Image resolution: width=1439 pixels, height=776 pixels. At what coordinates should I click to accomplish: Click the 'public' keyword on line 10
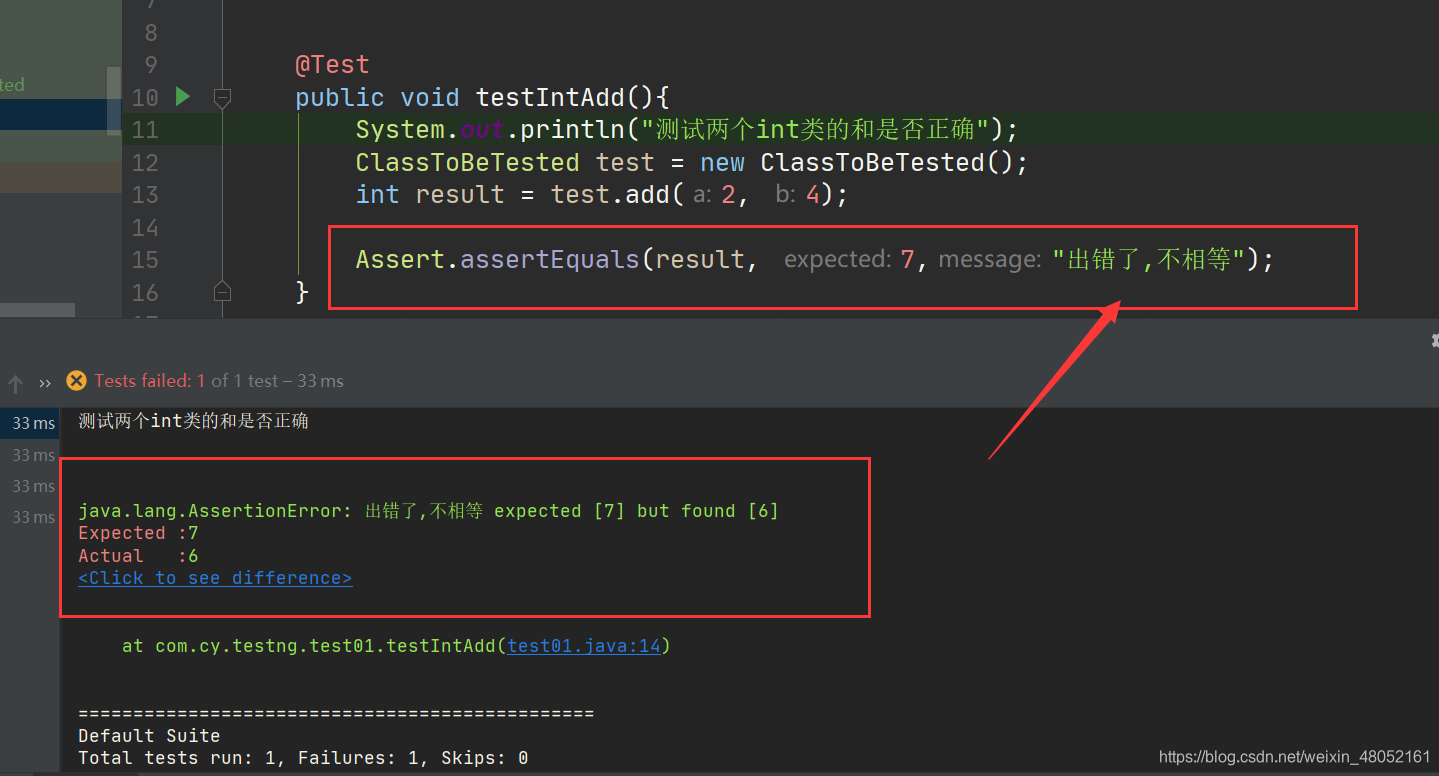(340, 97)
